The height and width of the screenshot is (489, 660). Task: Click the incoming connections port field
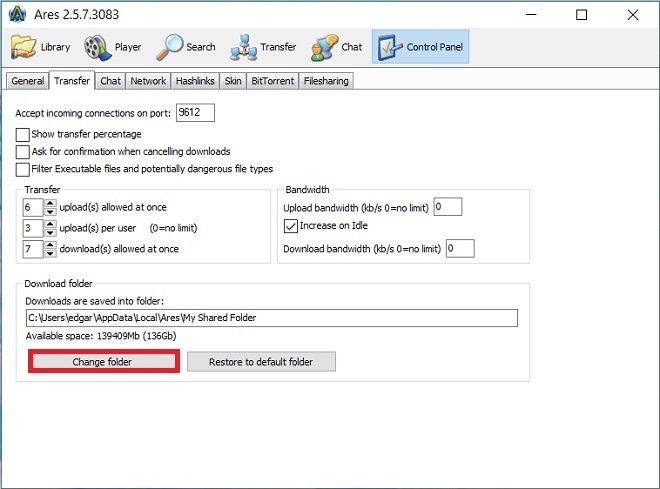point(195,112)
